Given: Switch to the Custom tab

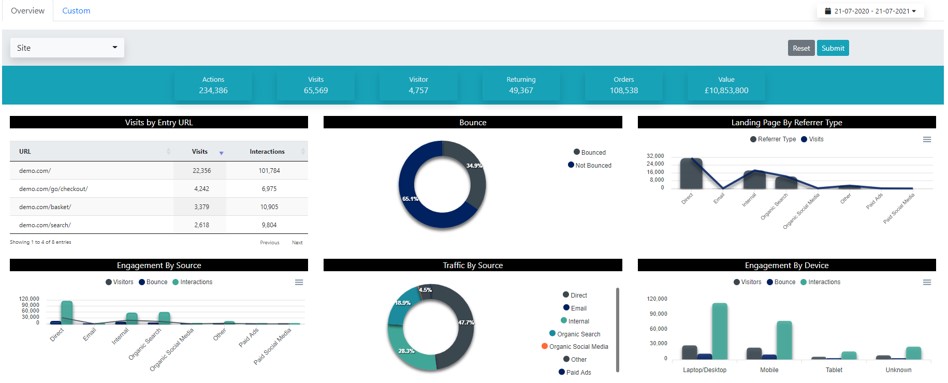Looking at the screenshot, I should point(76,11).
